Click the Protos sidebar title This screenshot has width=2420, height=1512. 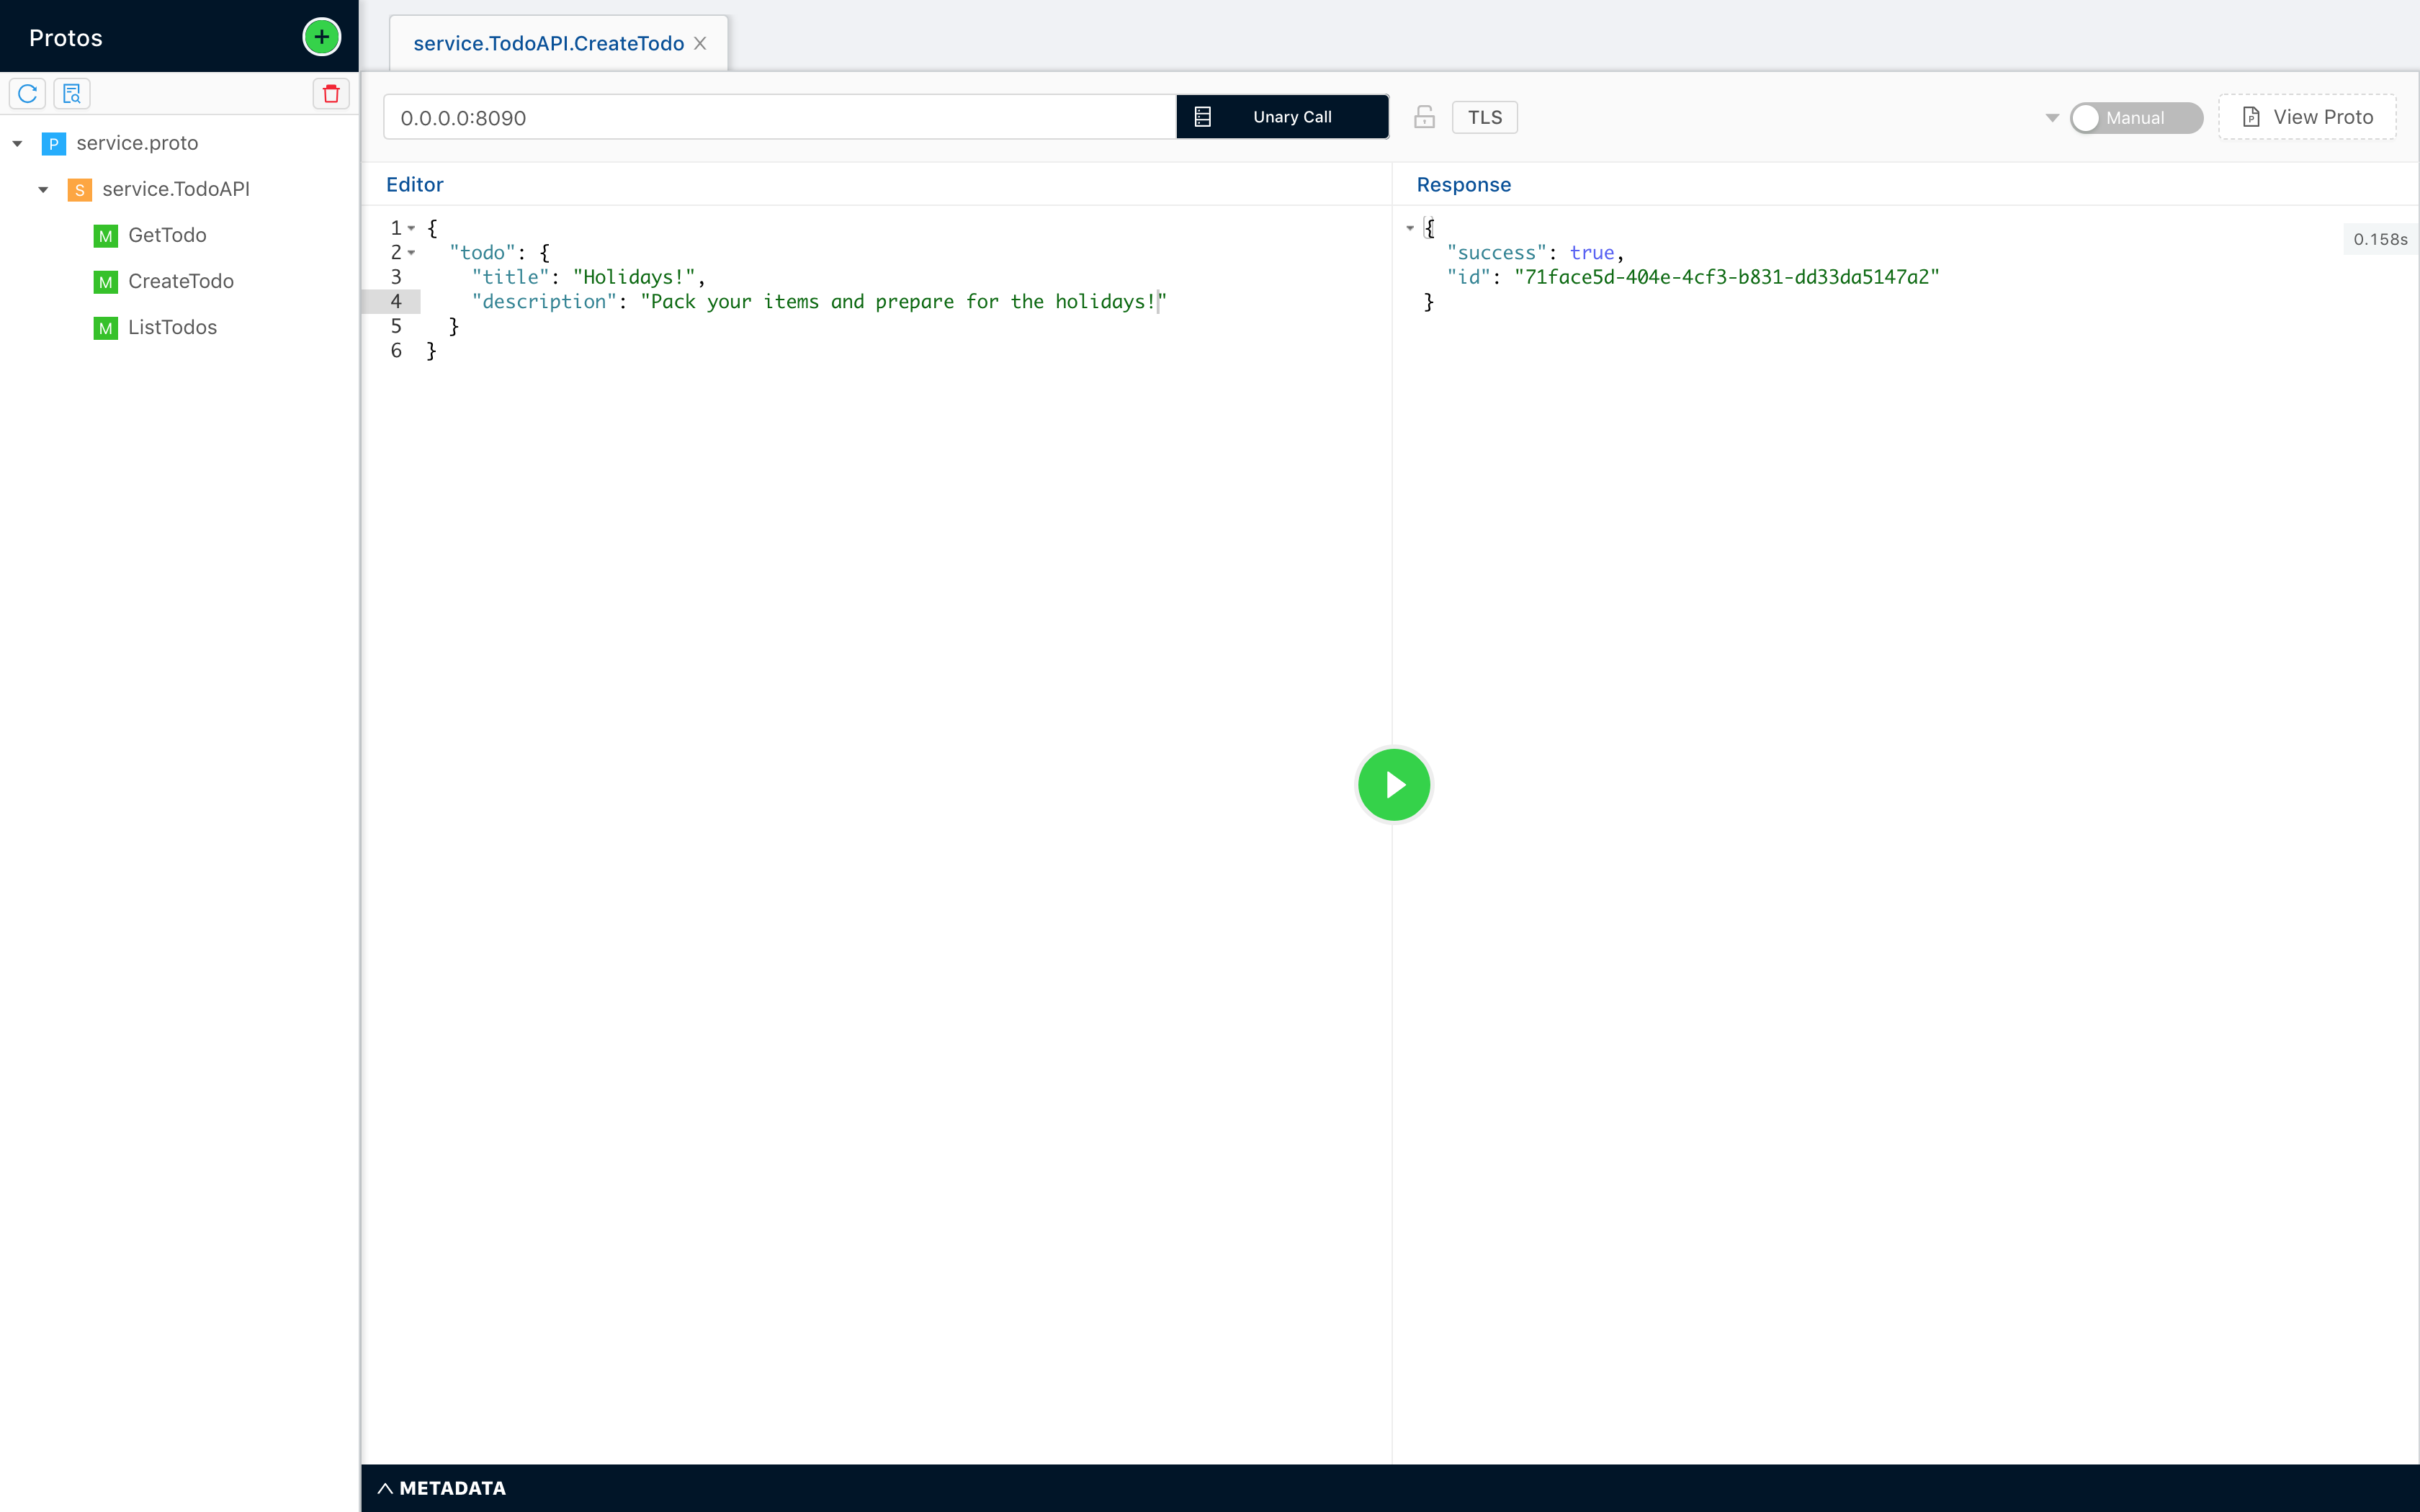click(x=66, y=38)
